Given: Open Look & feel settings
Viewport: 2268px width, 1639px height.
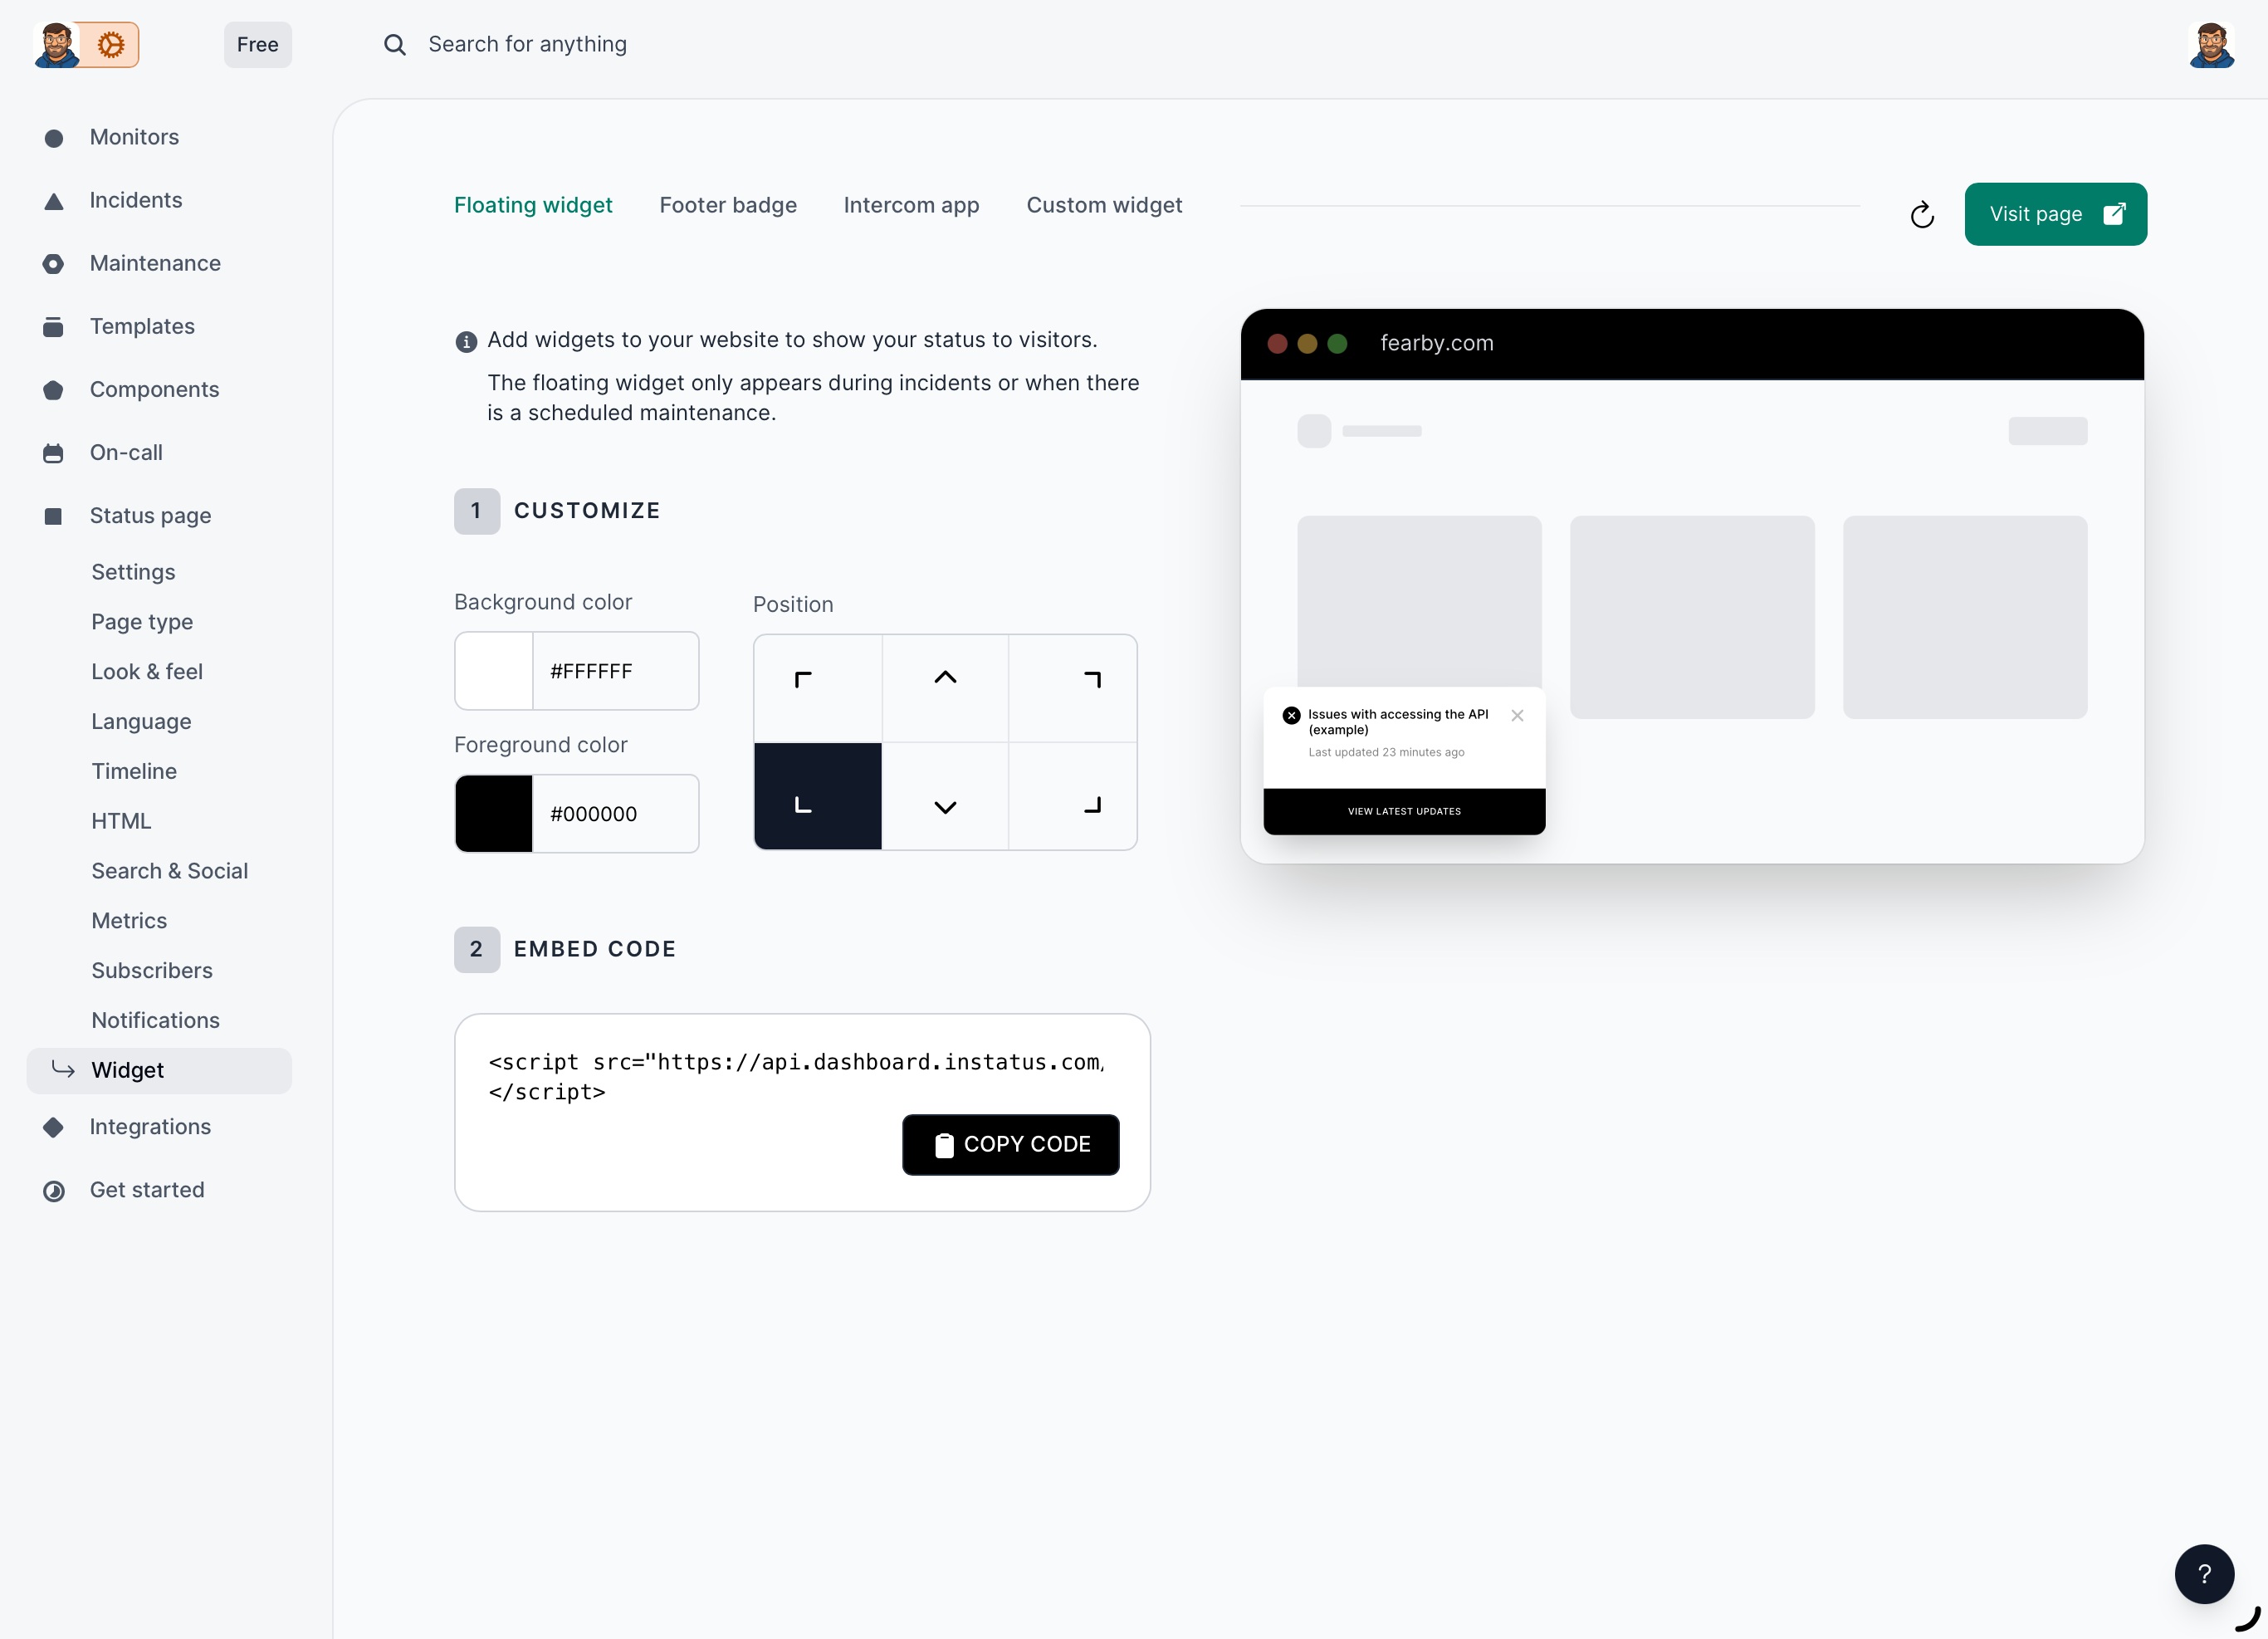Looking at the screenshot, I should point(147,672).
